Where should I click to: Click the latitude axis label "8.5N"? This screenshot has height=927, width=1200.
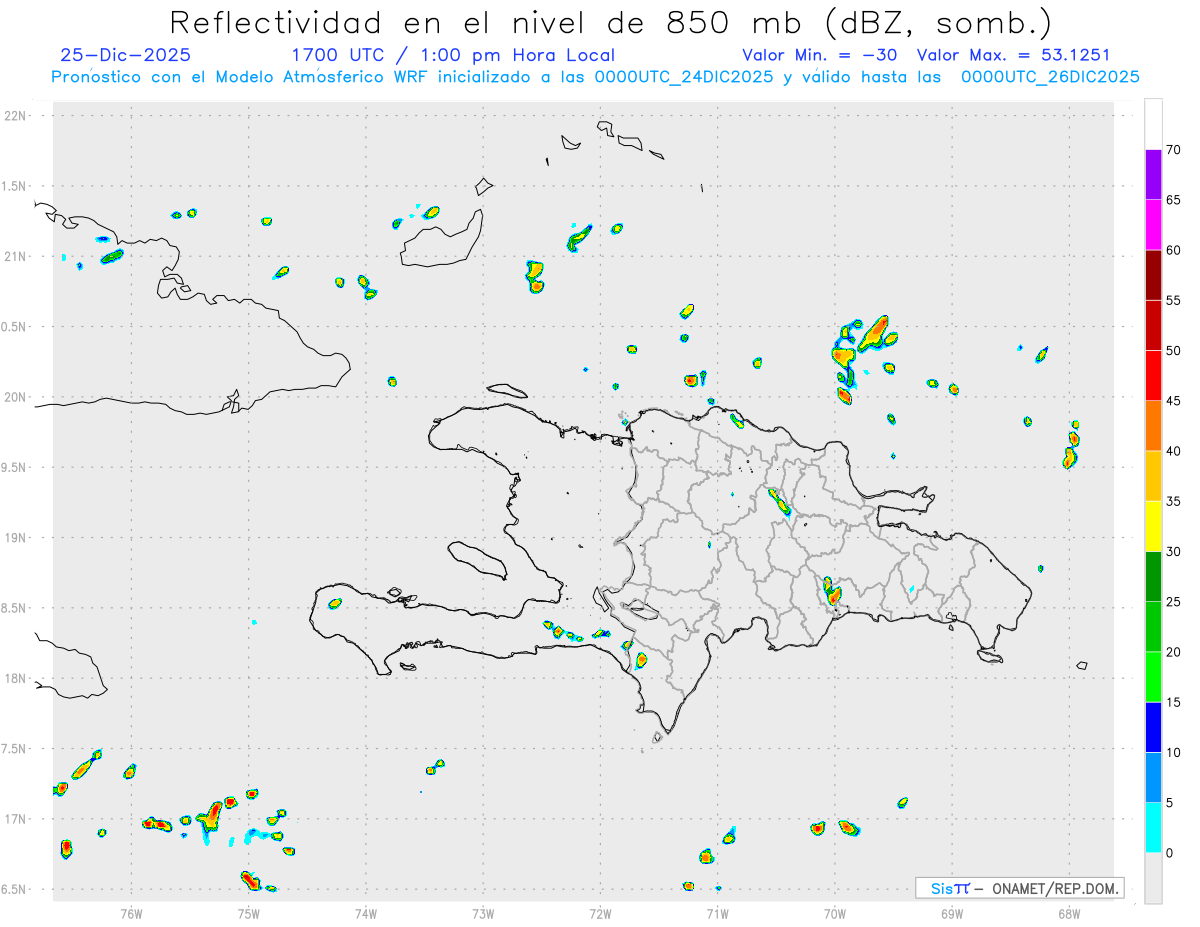point(15,608)
